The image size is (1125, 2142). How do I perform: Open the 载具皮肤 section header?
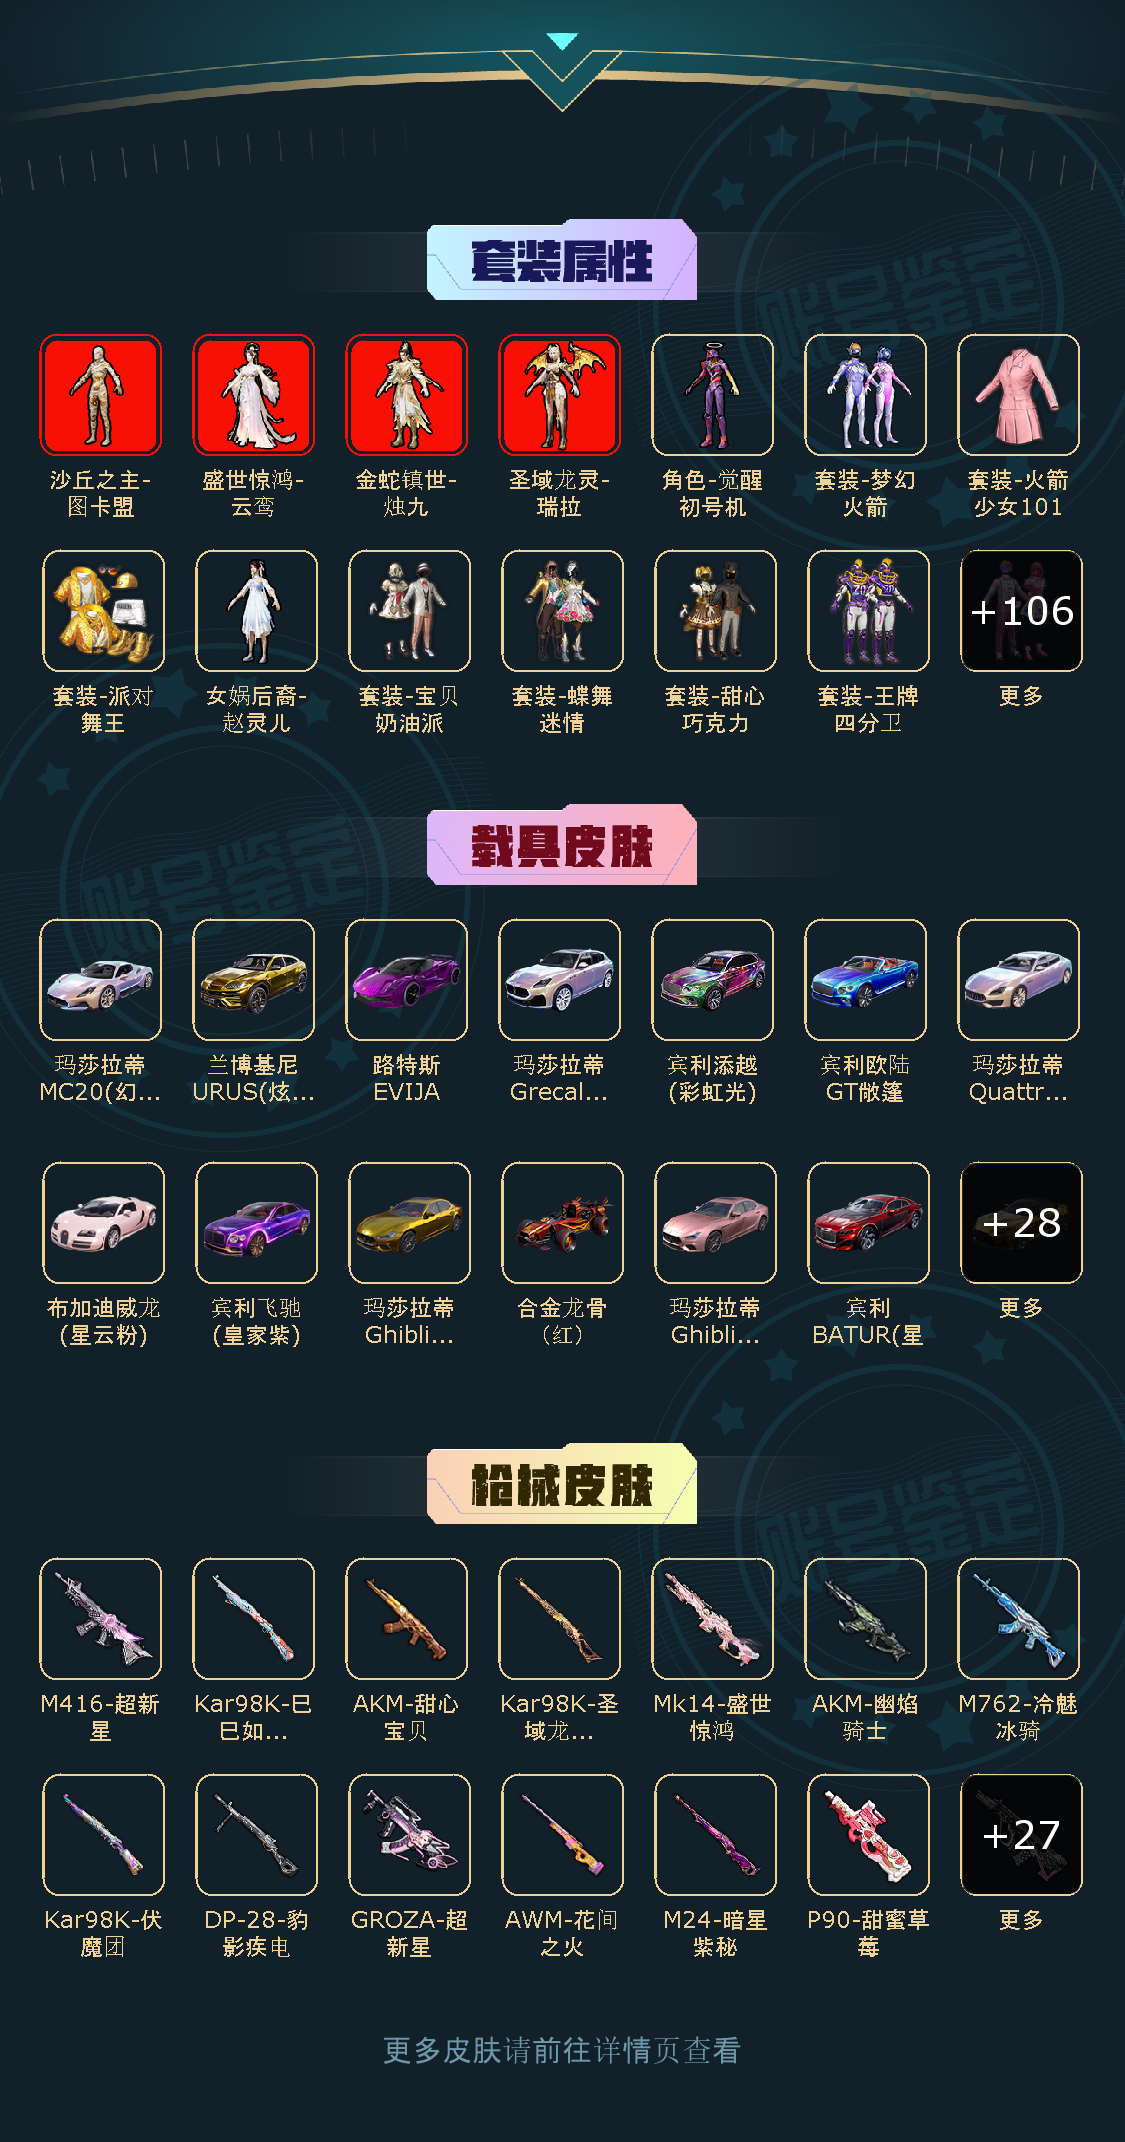tap(562, 845)
